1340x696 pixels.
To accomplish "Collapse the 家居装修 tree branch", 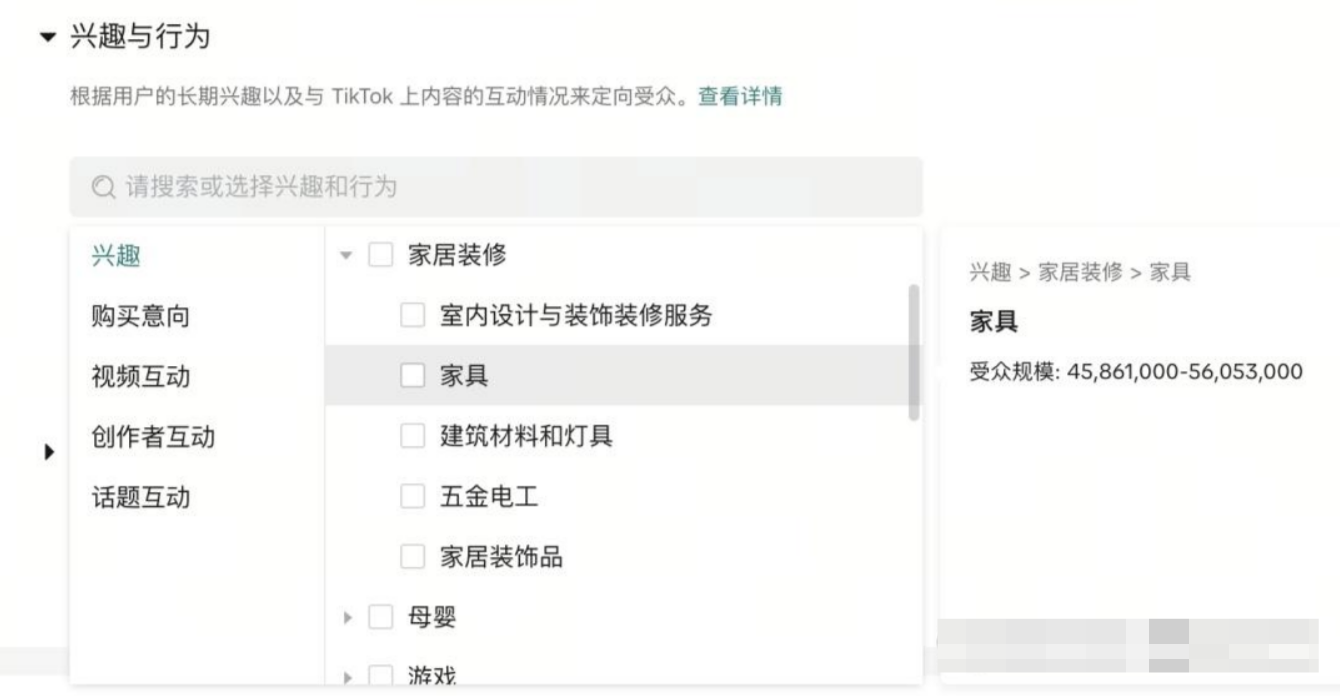I will (x=345, y=256).
